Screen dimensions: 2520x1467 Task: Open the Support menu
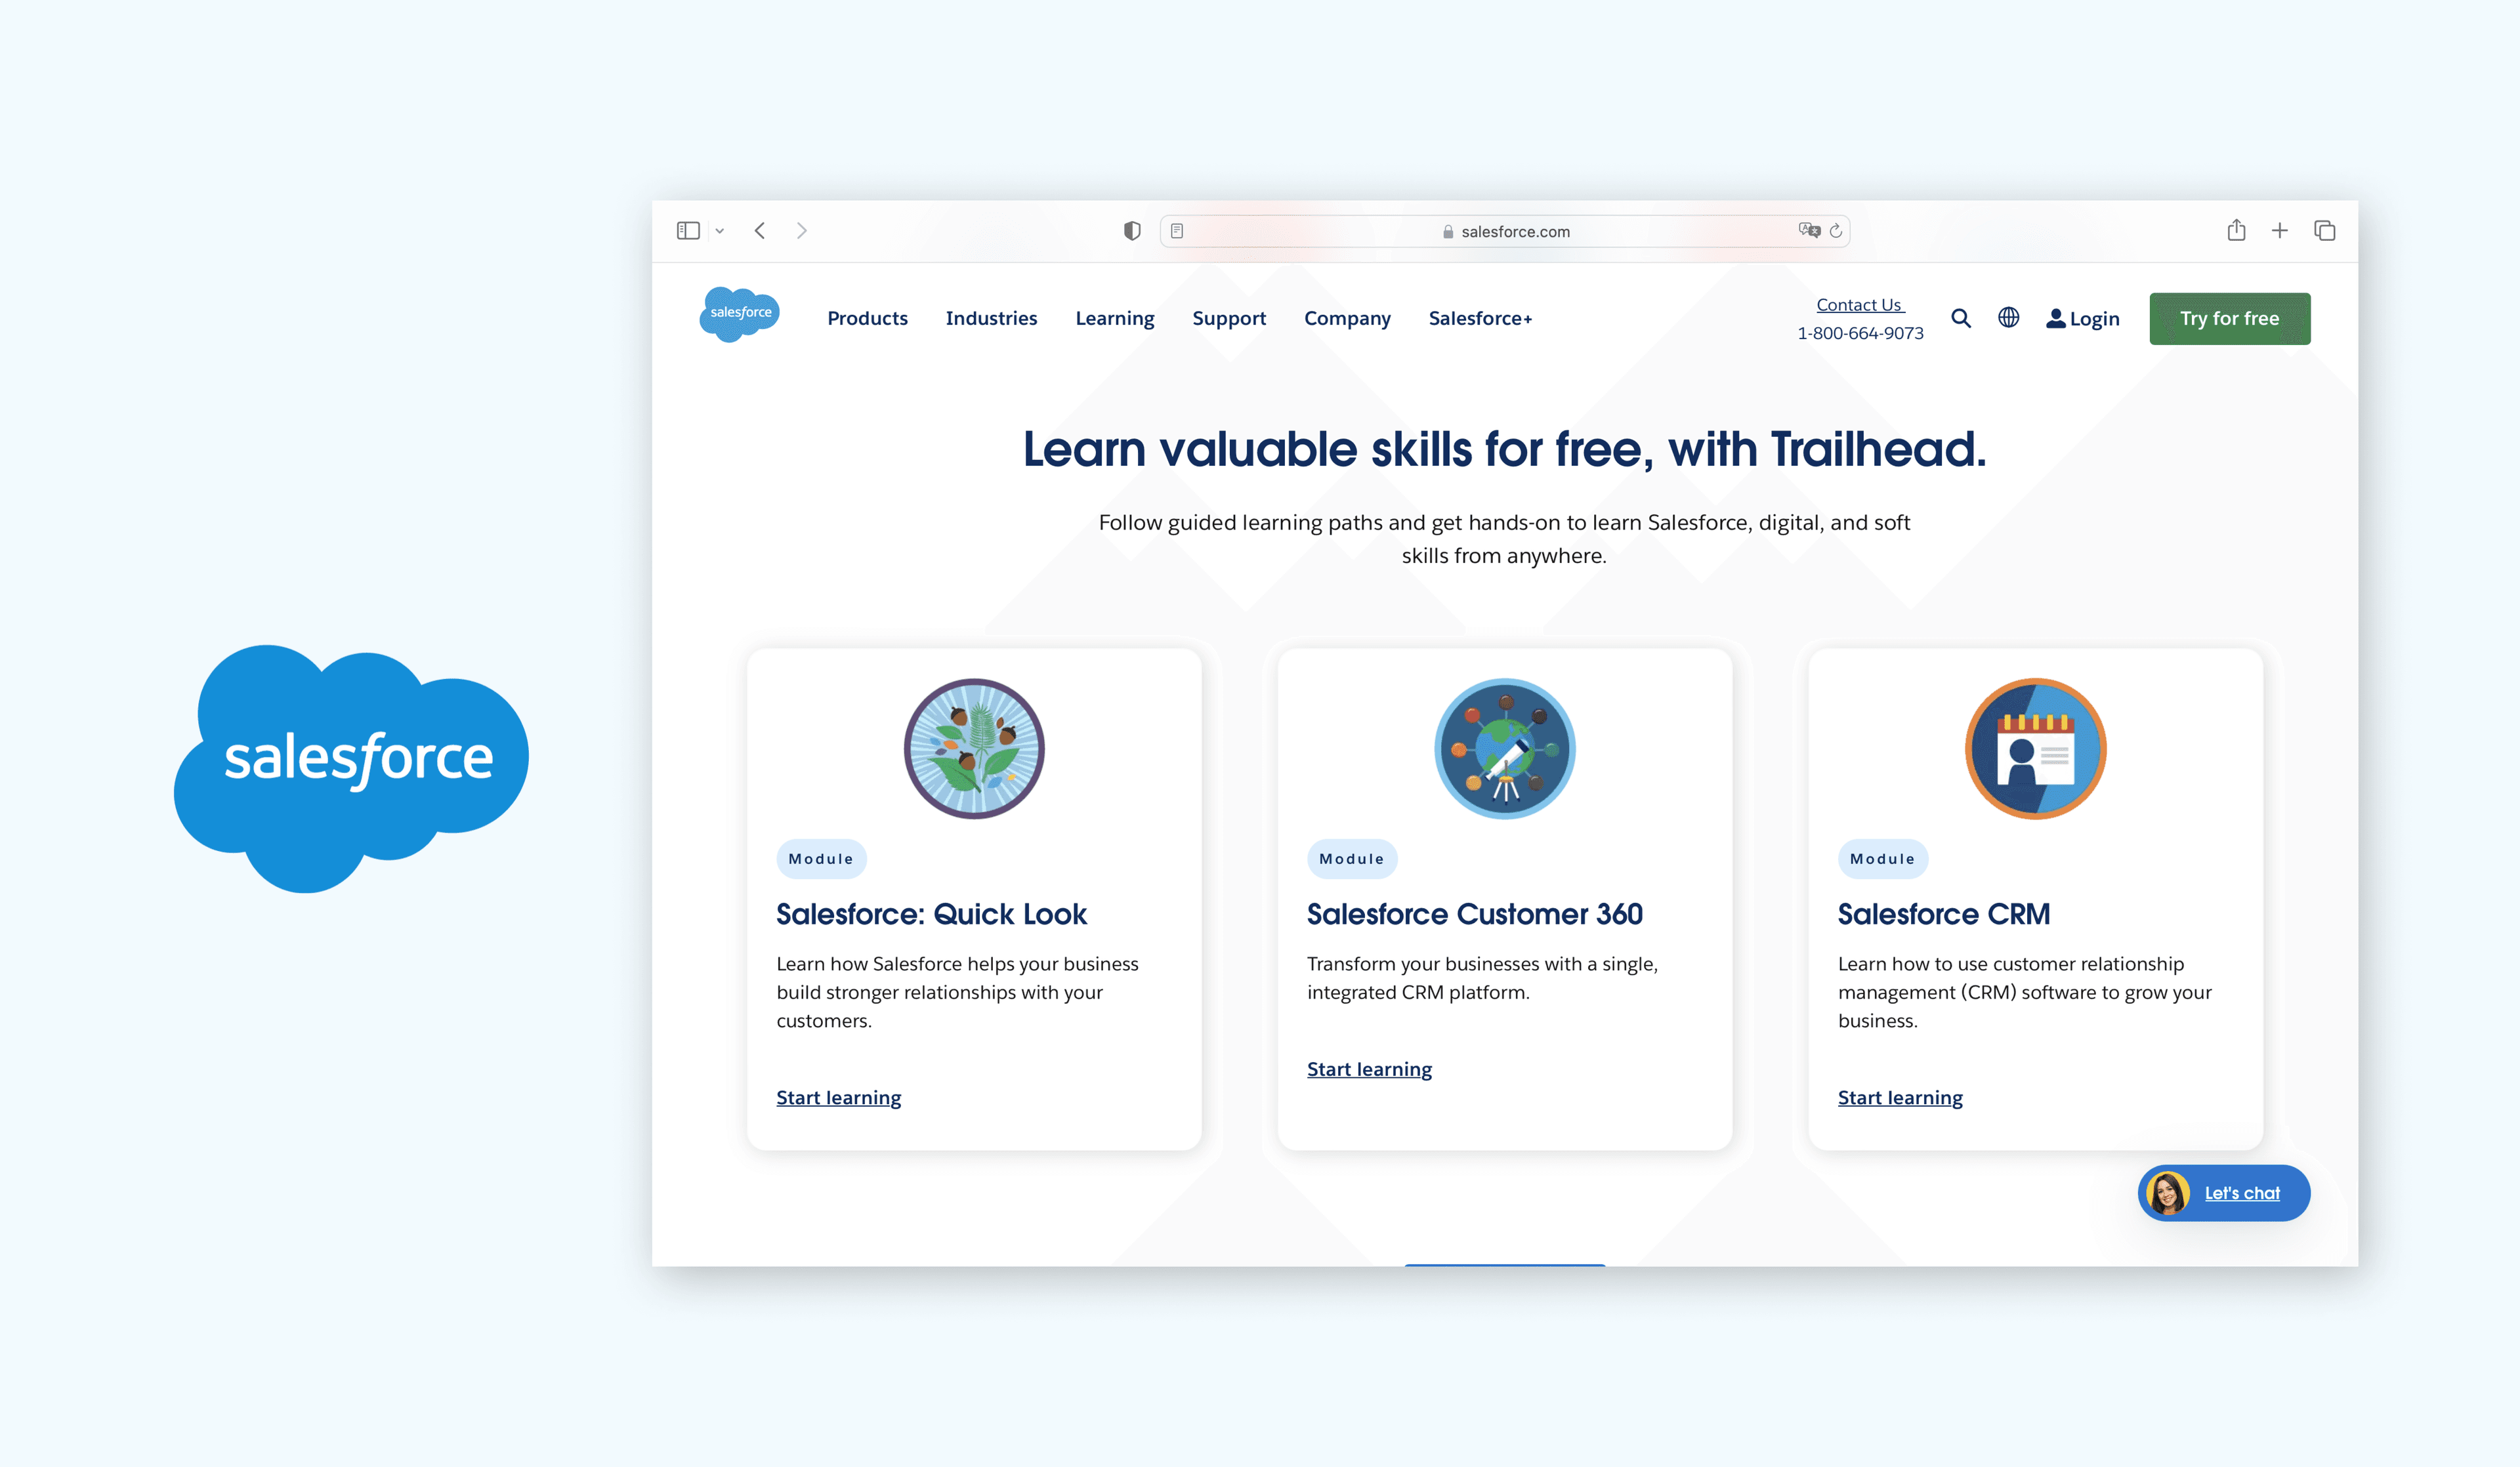(x=1229, y=318)
